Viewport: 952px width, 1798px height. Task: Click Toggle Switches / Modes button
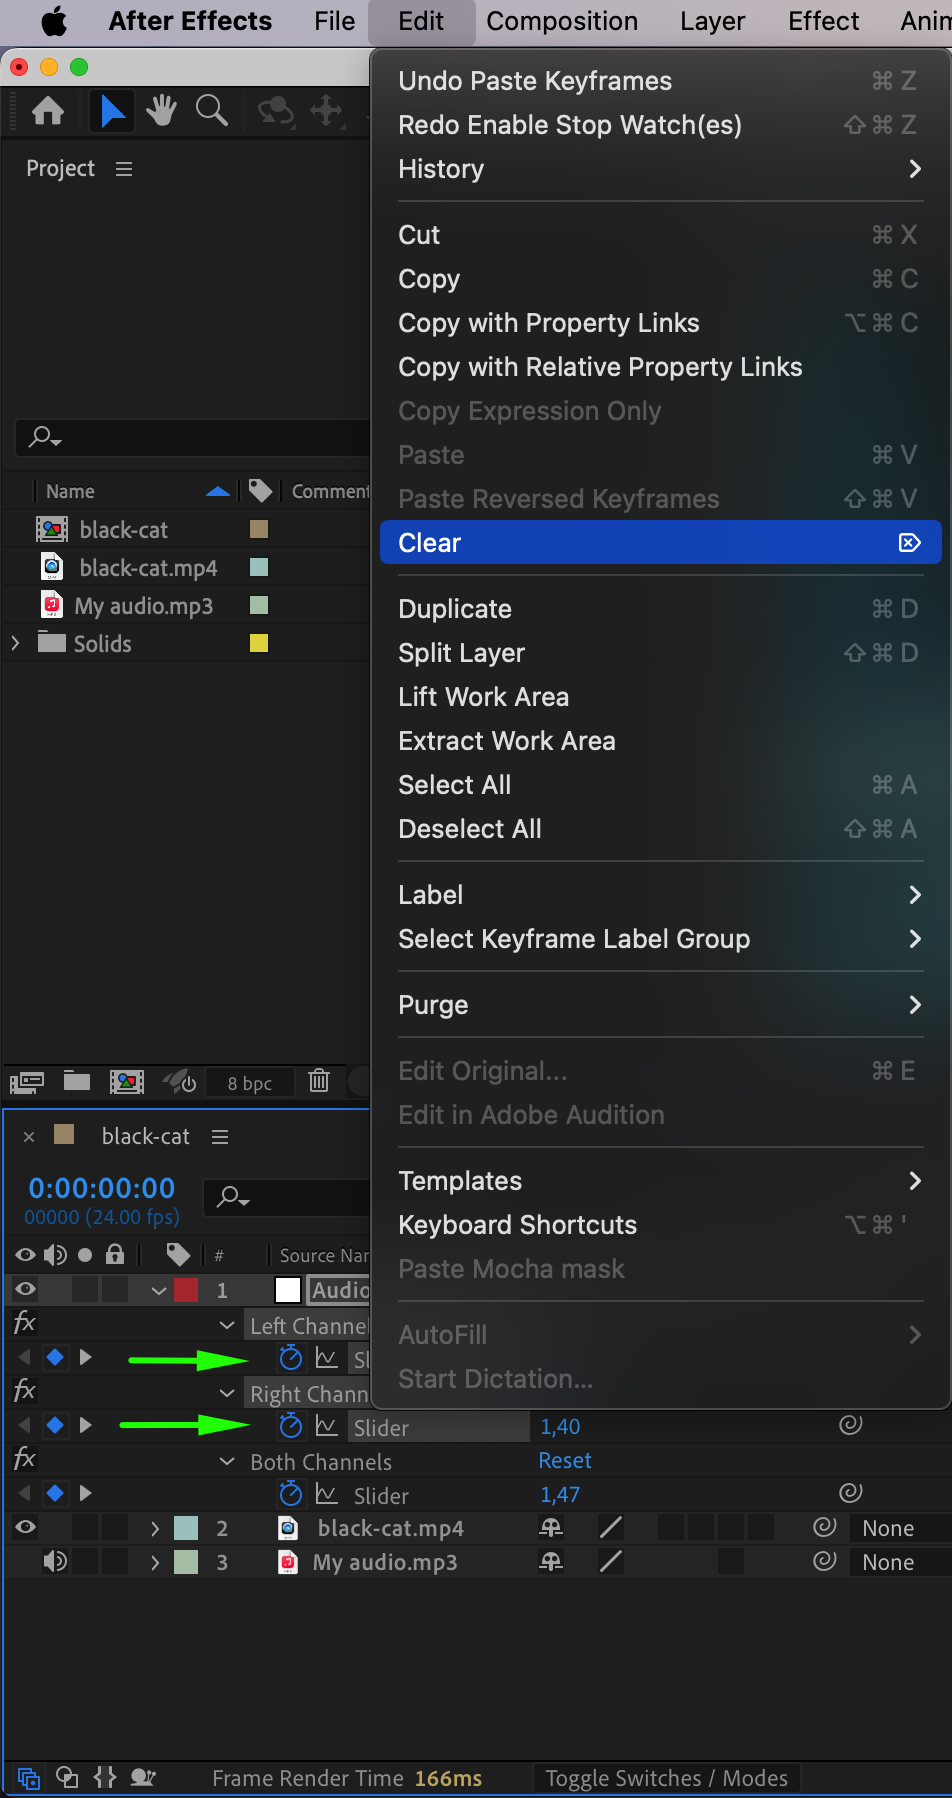tap(666, 1778)
